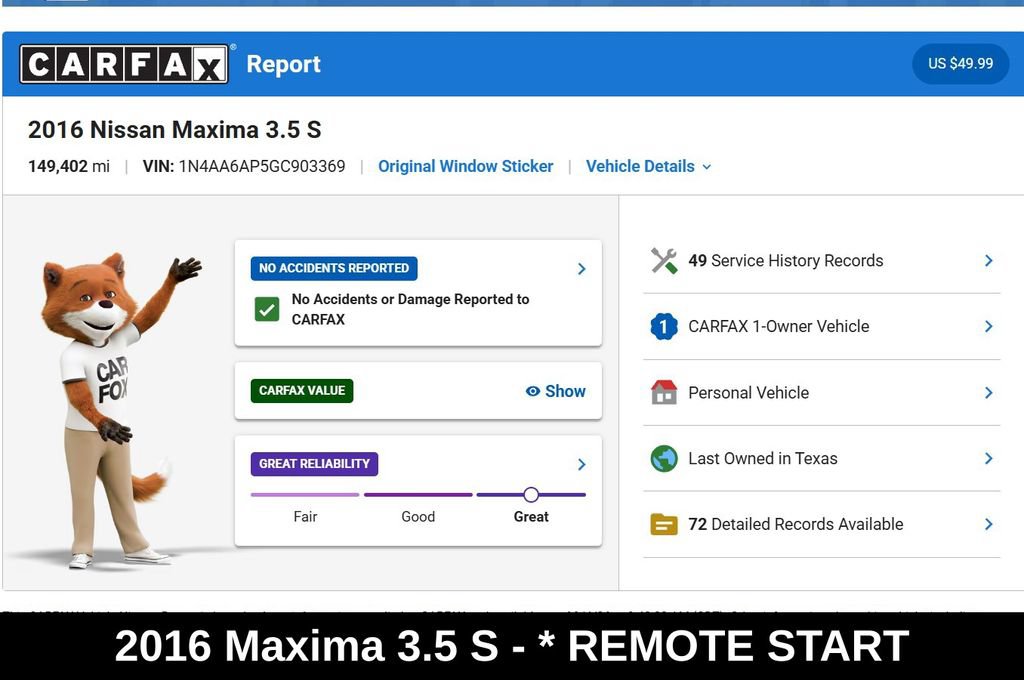Open chevron for Last Owned in Texas
This screenshot has height=680, width=1024.
988,459
